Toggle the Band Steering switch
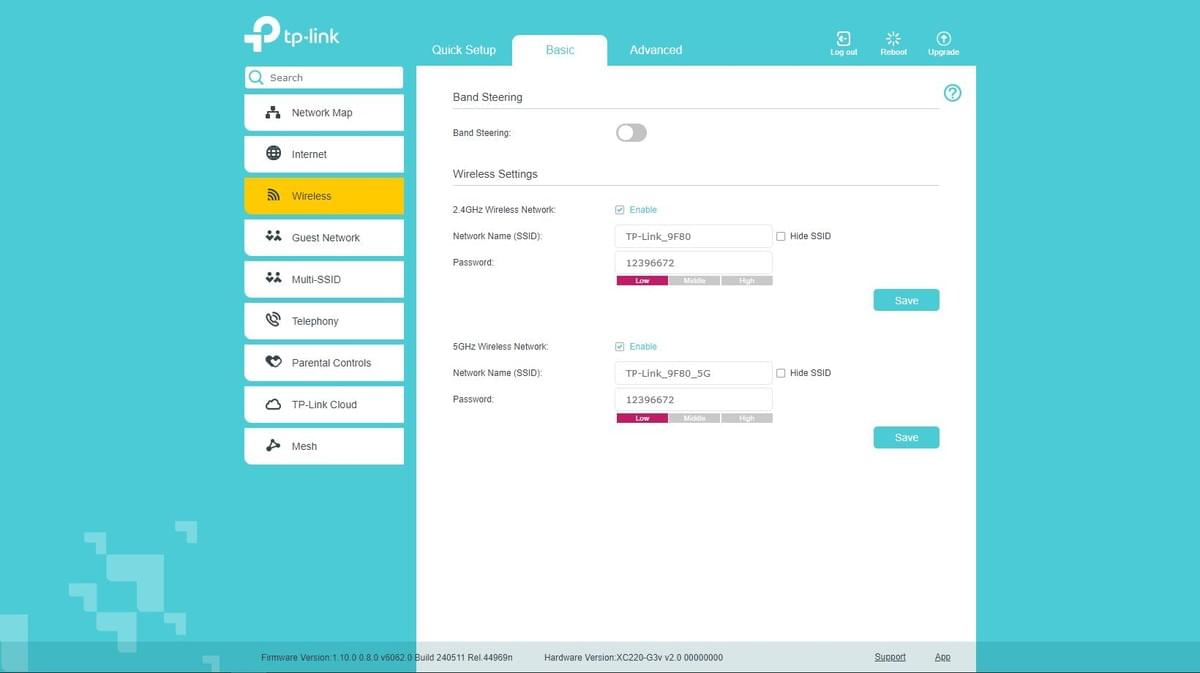The width and height of the screenshot is (1200, 673). [x=631, y=133]
